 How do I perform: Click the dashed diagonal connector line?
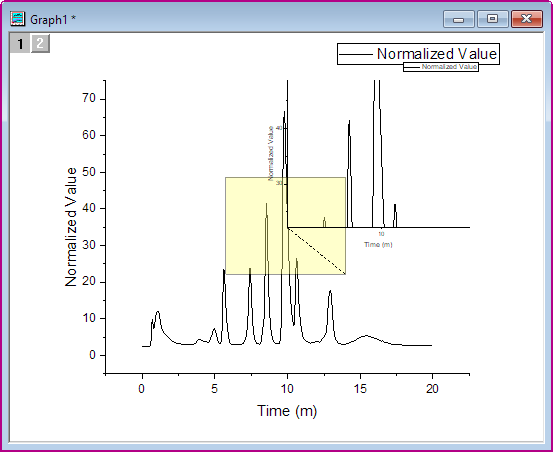[317, 251]
